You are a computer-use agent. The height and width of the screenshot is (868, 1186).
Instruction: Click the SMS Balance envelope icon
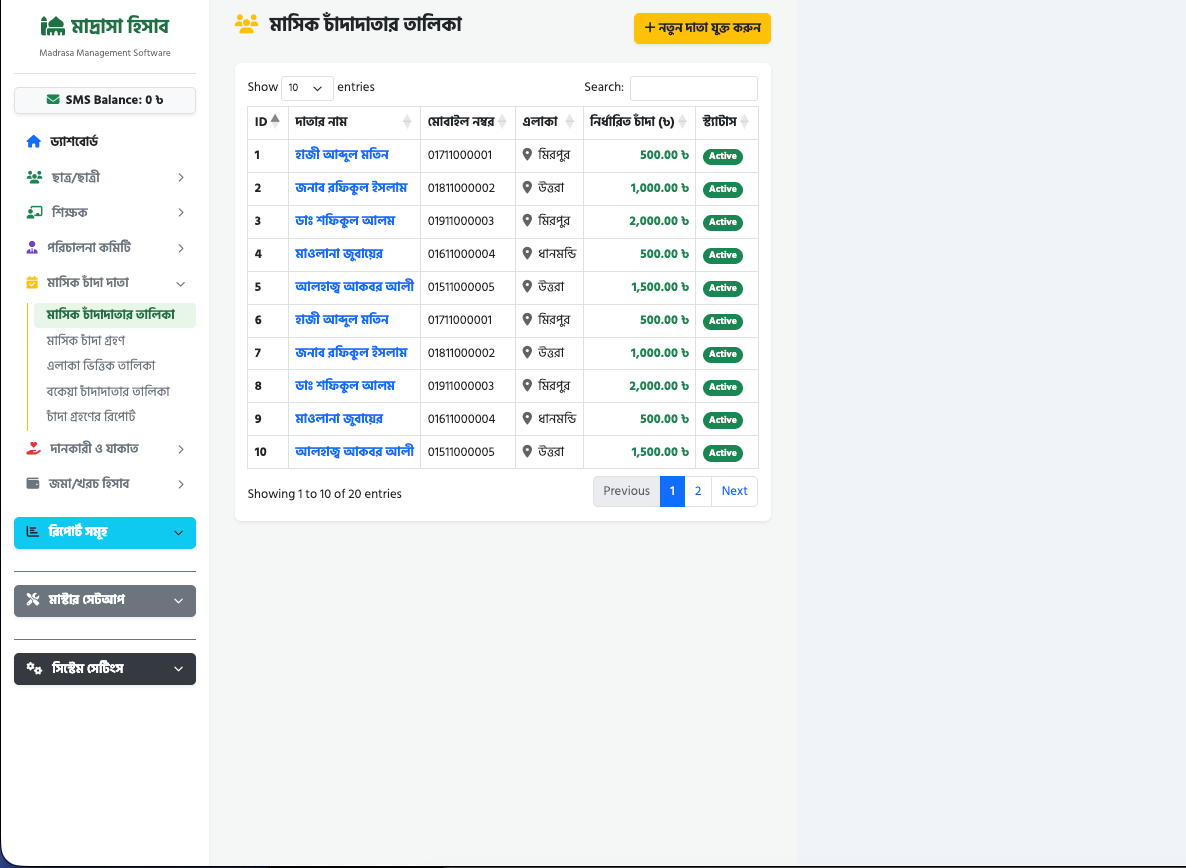(53, 100)
